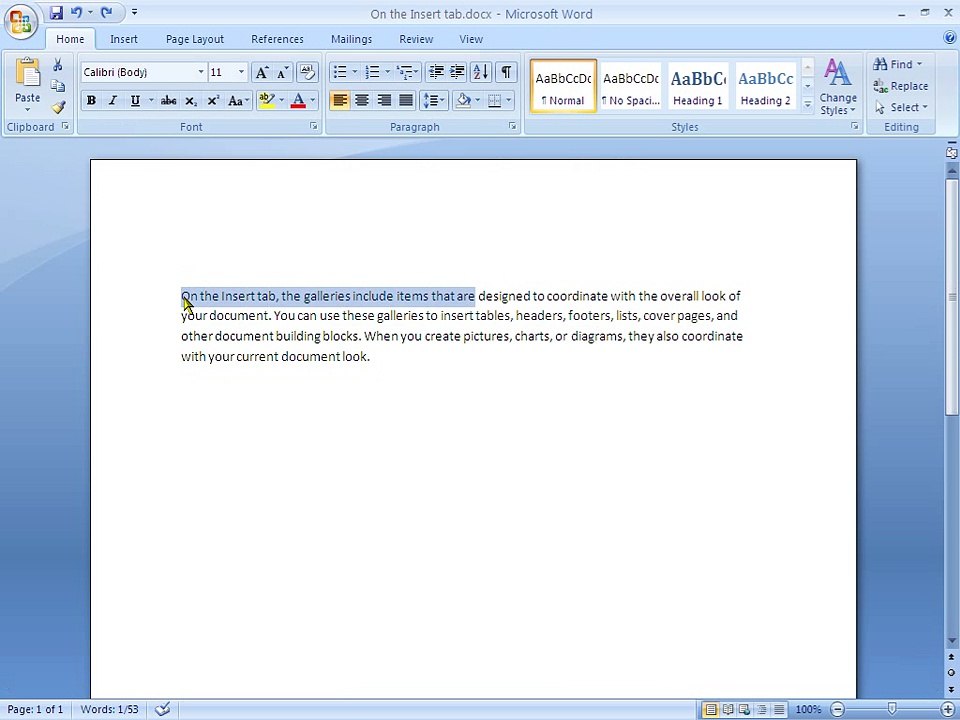Image resolution: width=960 pixels, height=720 pixels.
Task: Apply the No Spacing style
Action: 631,86
